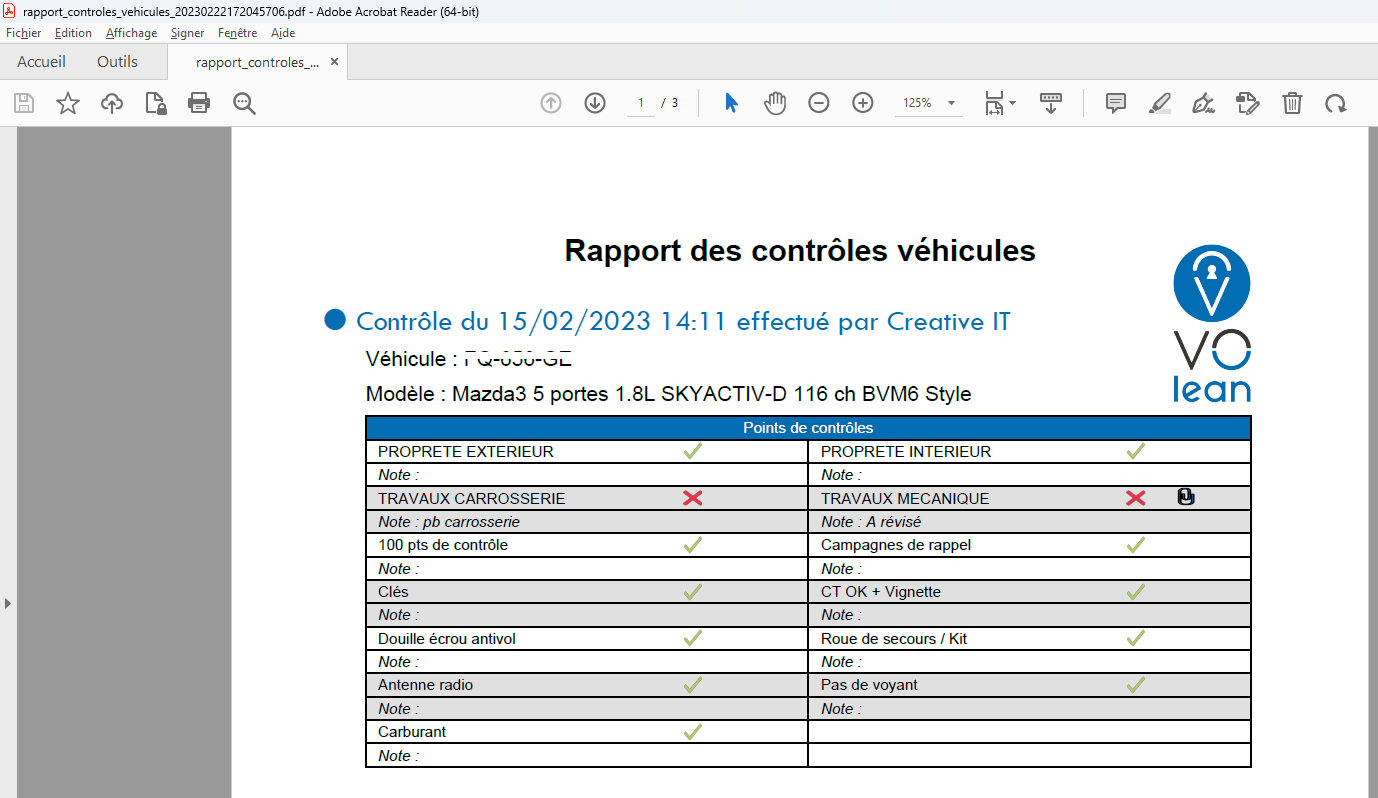Expand the left navigation pane arrow
Screen dimensions: 1378x798
[8, 603]
